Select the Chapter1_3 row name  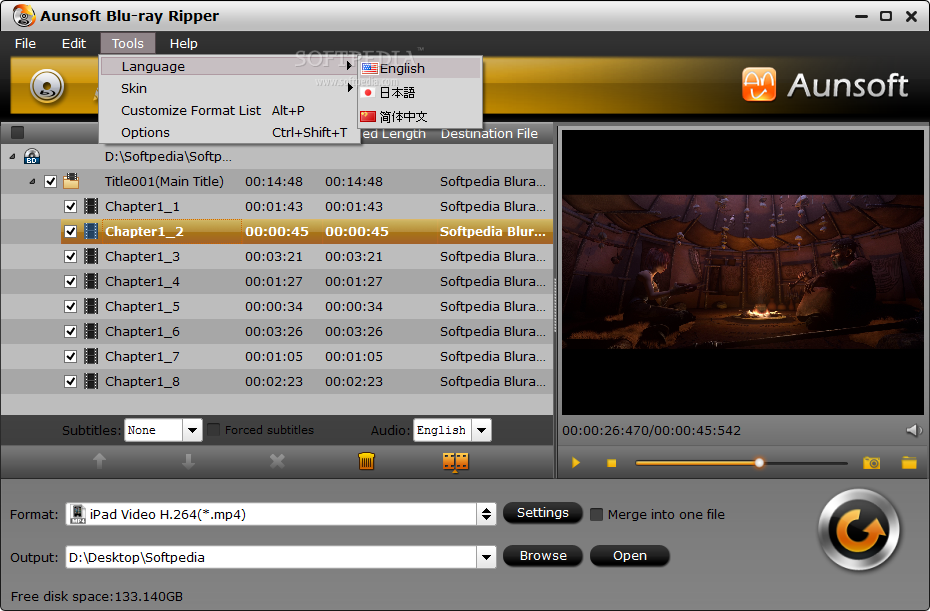(142, 256)
